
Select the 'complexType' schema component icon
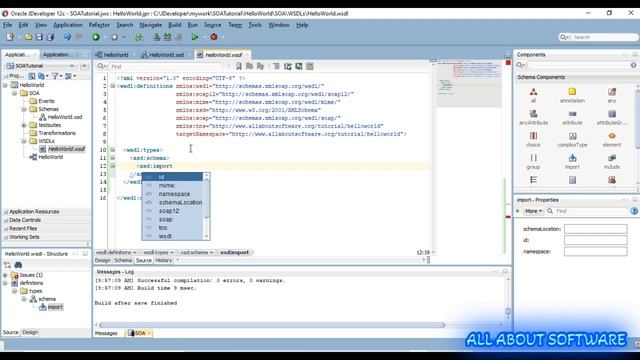point(572,136)
